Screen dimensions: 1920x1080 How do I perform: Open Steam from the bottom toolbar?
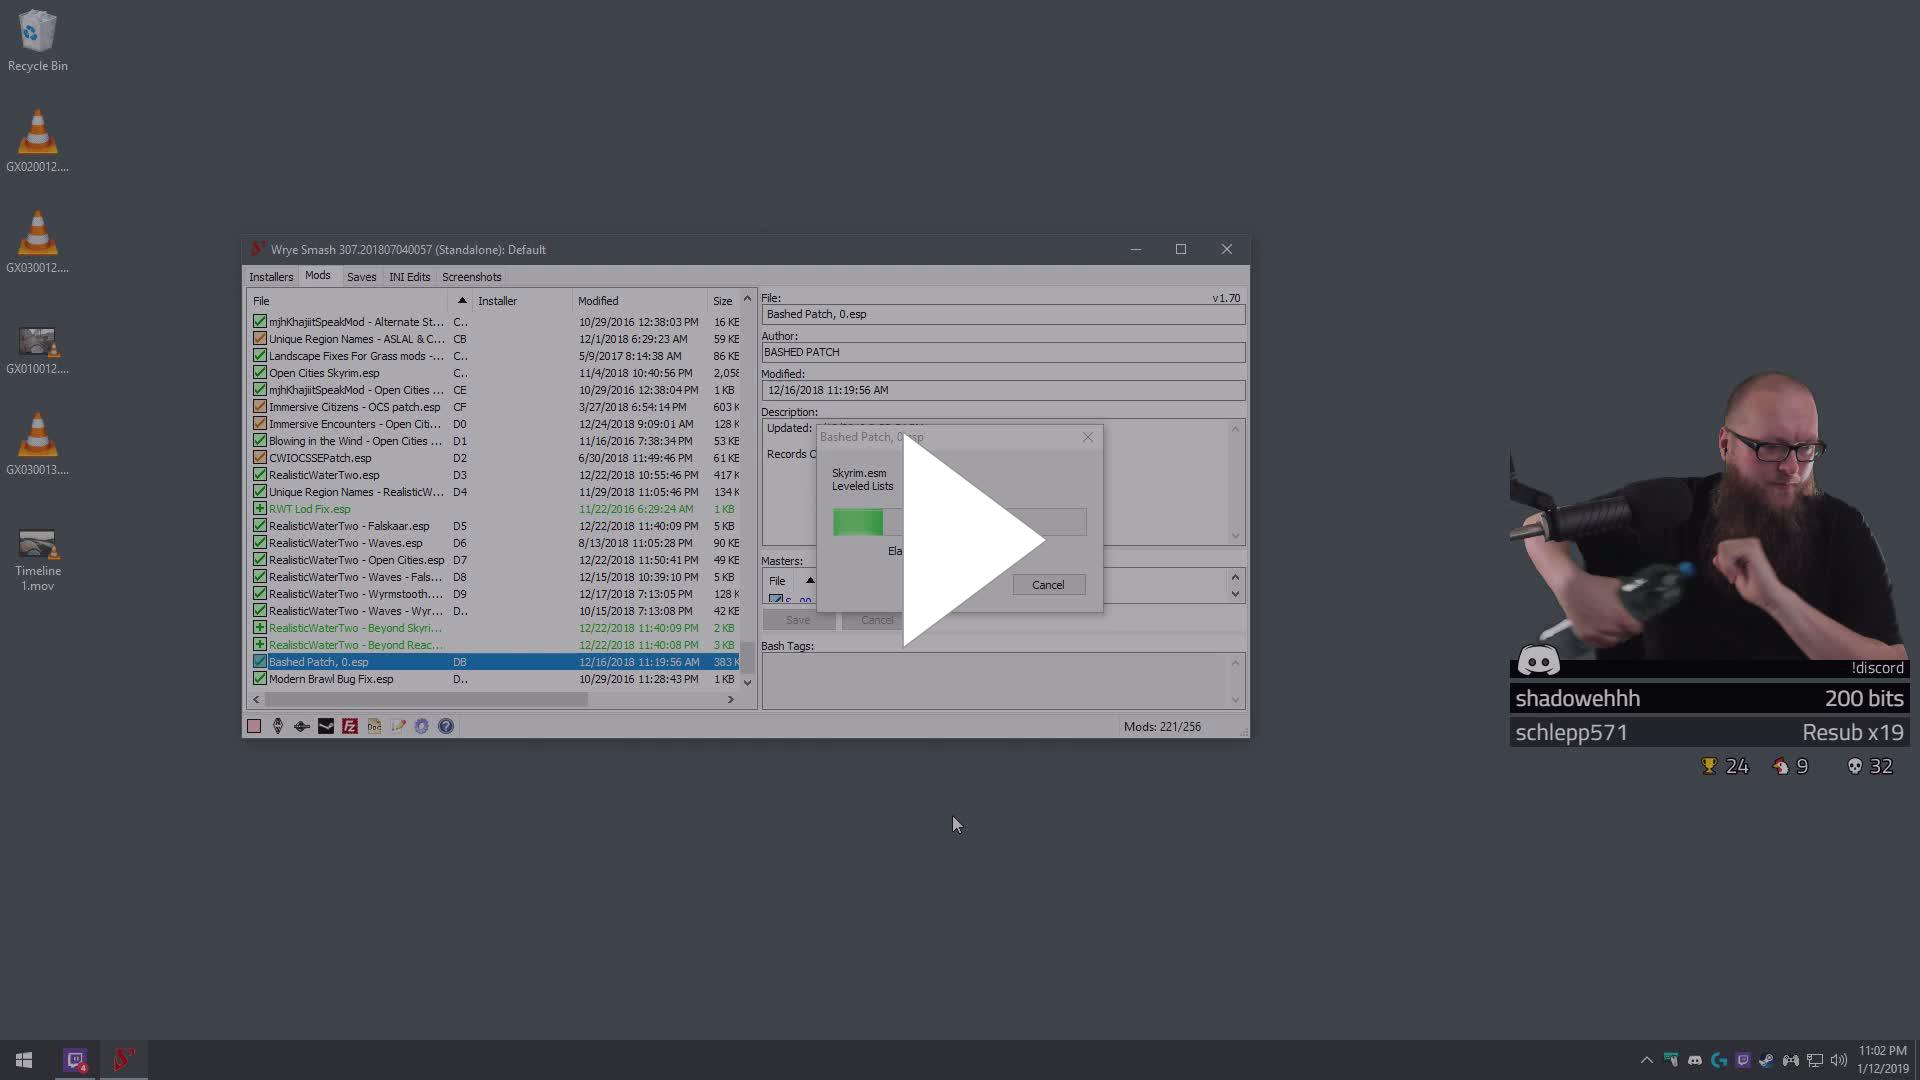click(326, 726)
